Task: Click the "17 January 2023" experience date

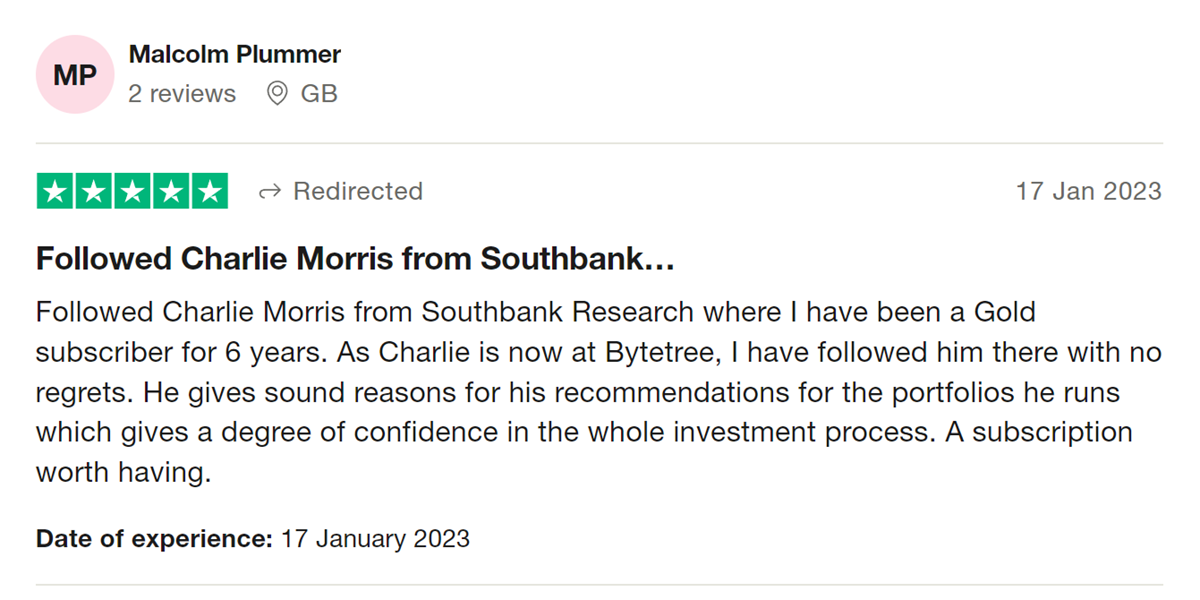Action: click(375, 539)
